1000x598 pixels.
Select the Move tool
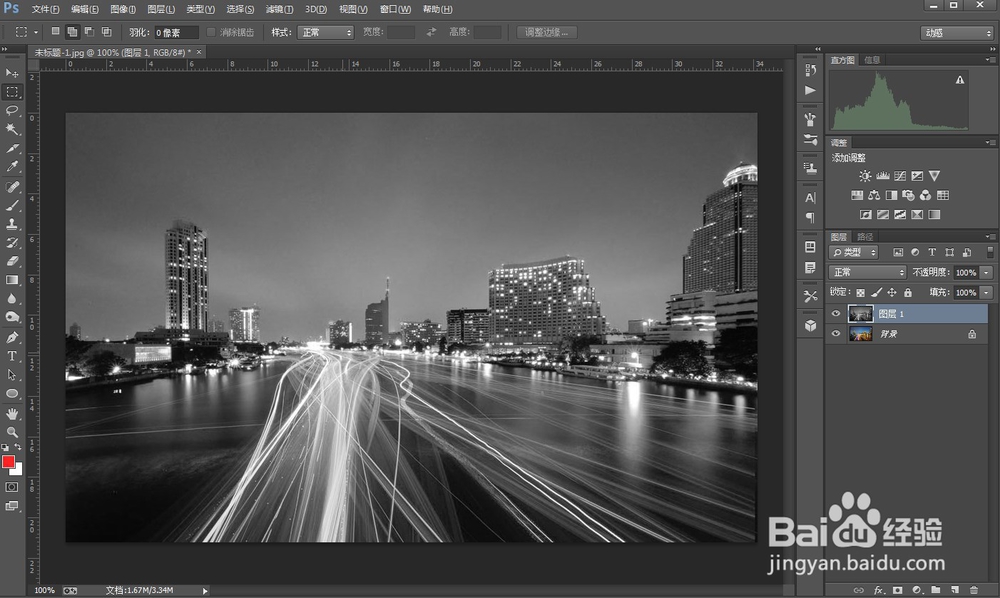coord(11,73)
